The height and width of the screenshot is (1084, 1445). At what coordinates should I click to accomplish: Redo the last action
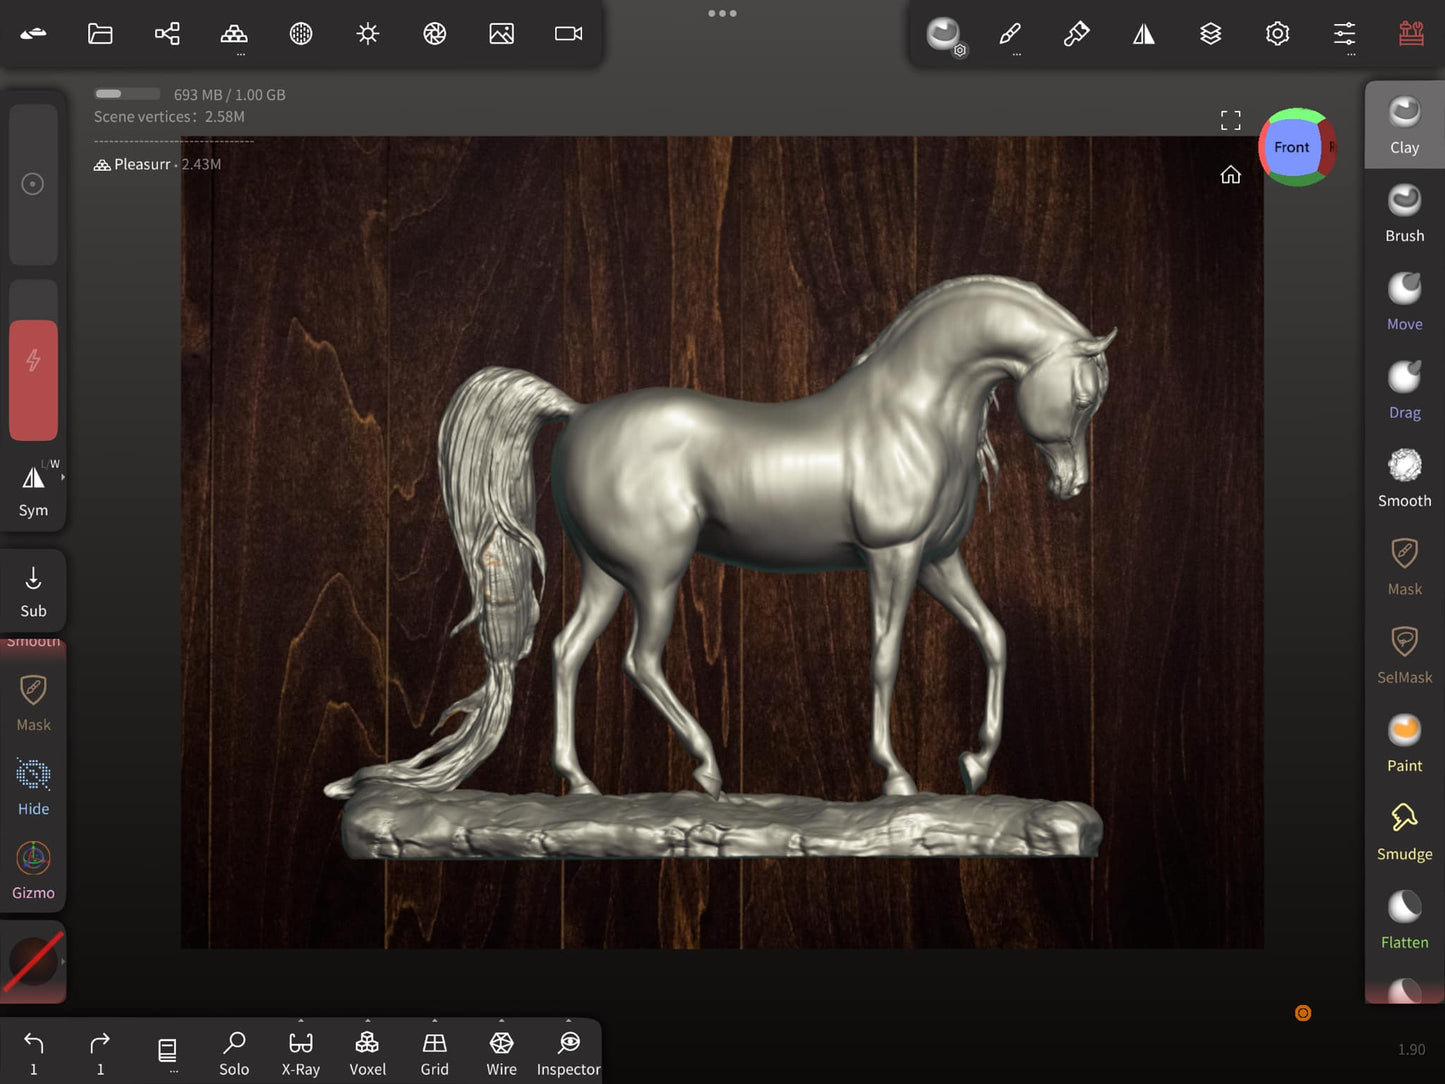(100, 1053)
